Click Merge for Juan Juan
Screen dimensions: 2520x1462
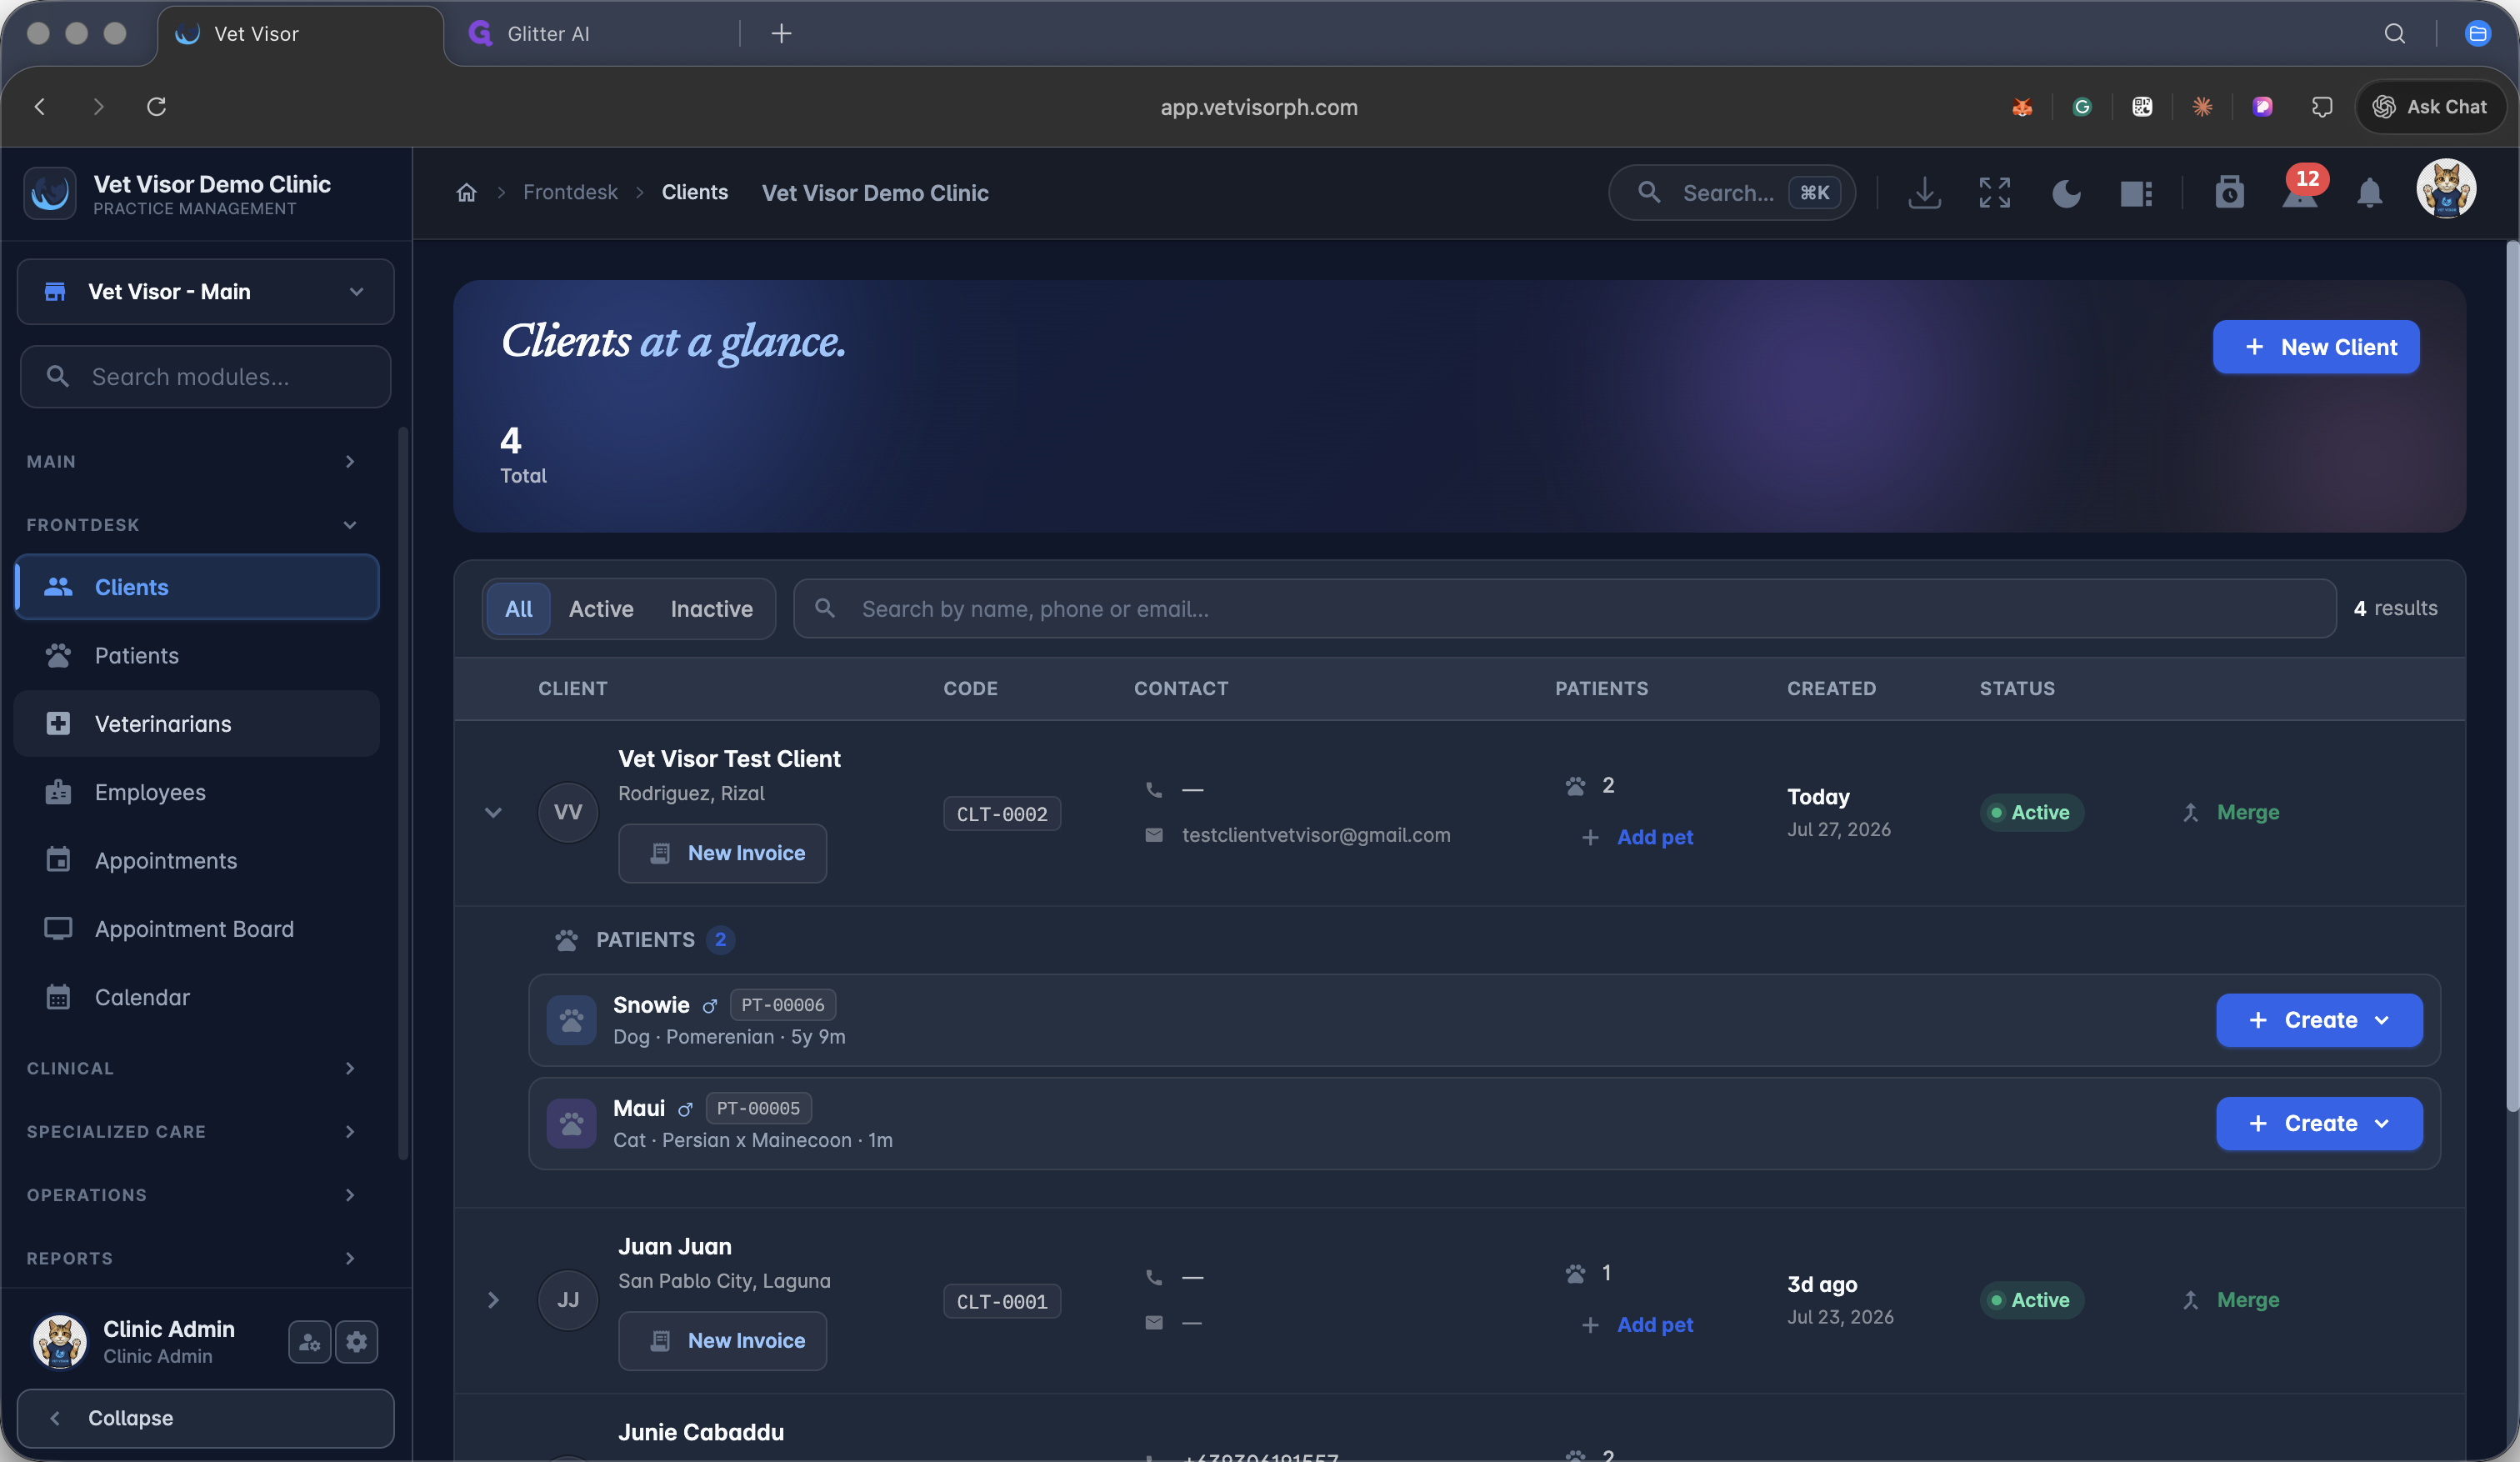(x=2231, y=1300)
